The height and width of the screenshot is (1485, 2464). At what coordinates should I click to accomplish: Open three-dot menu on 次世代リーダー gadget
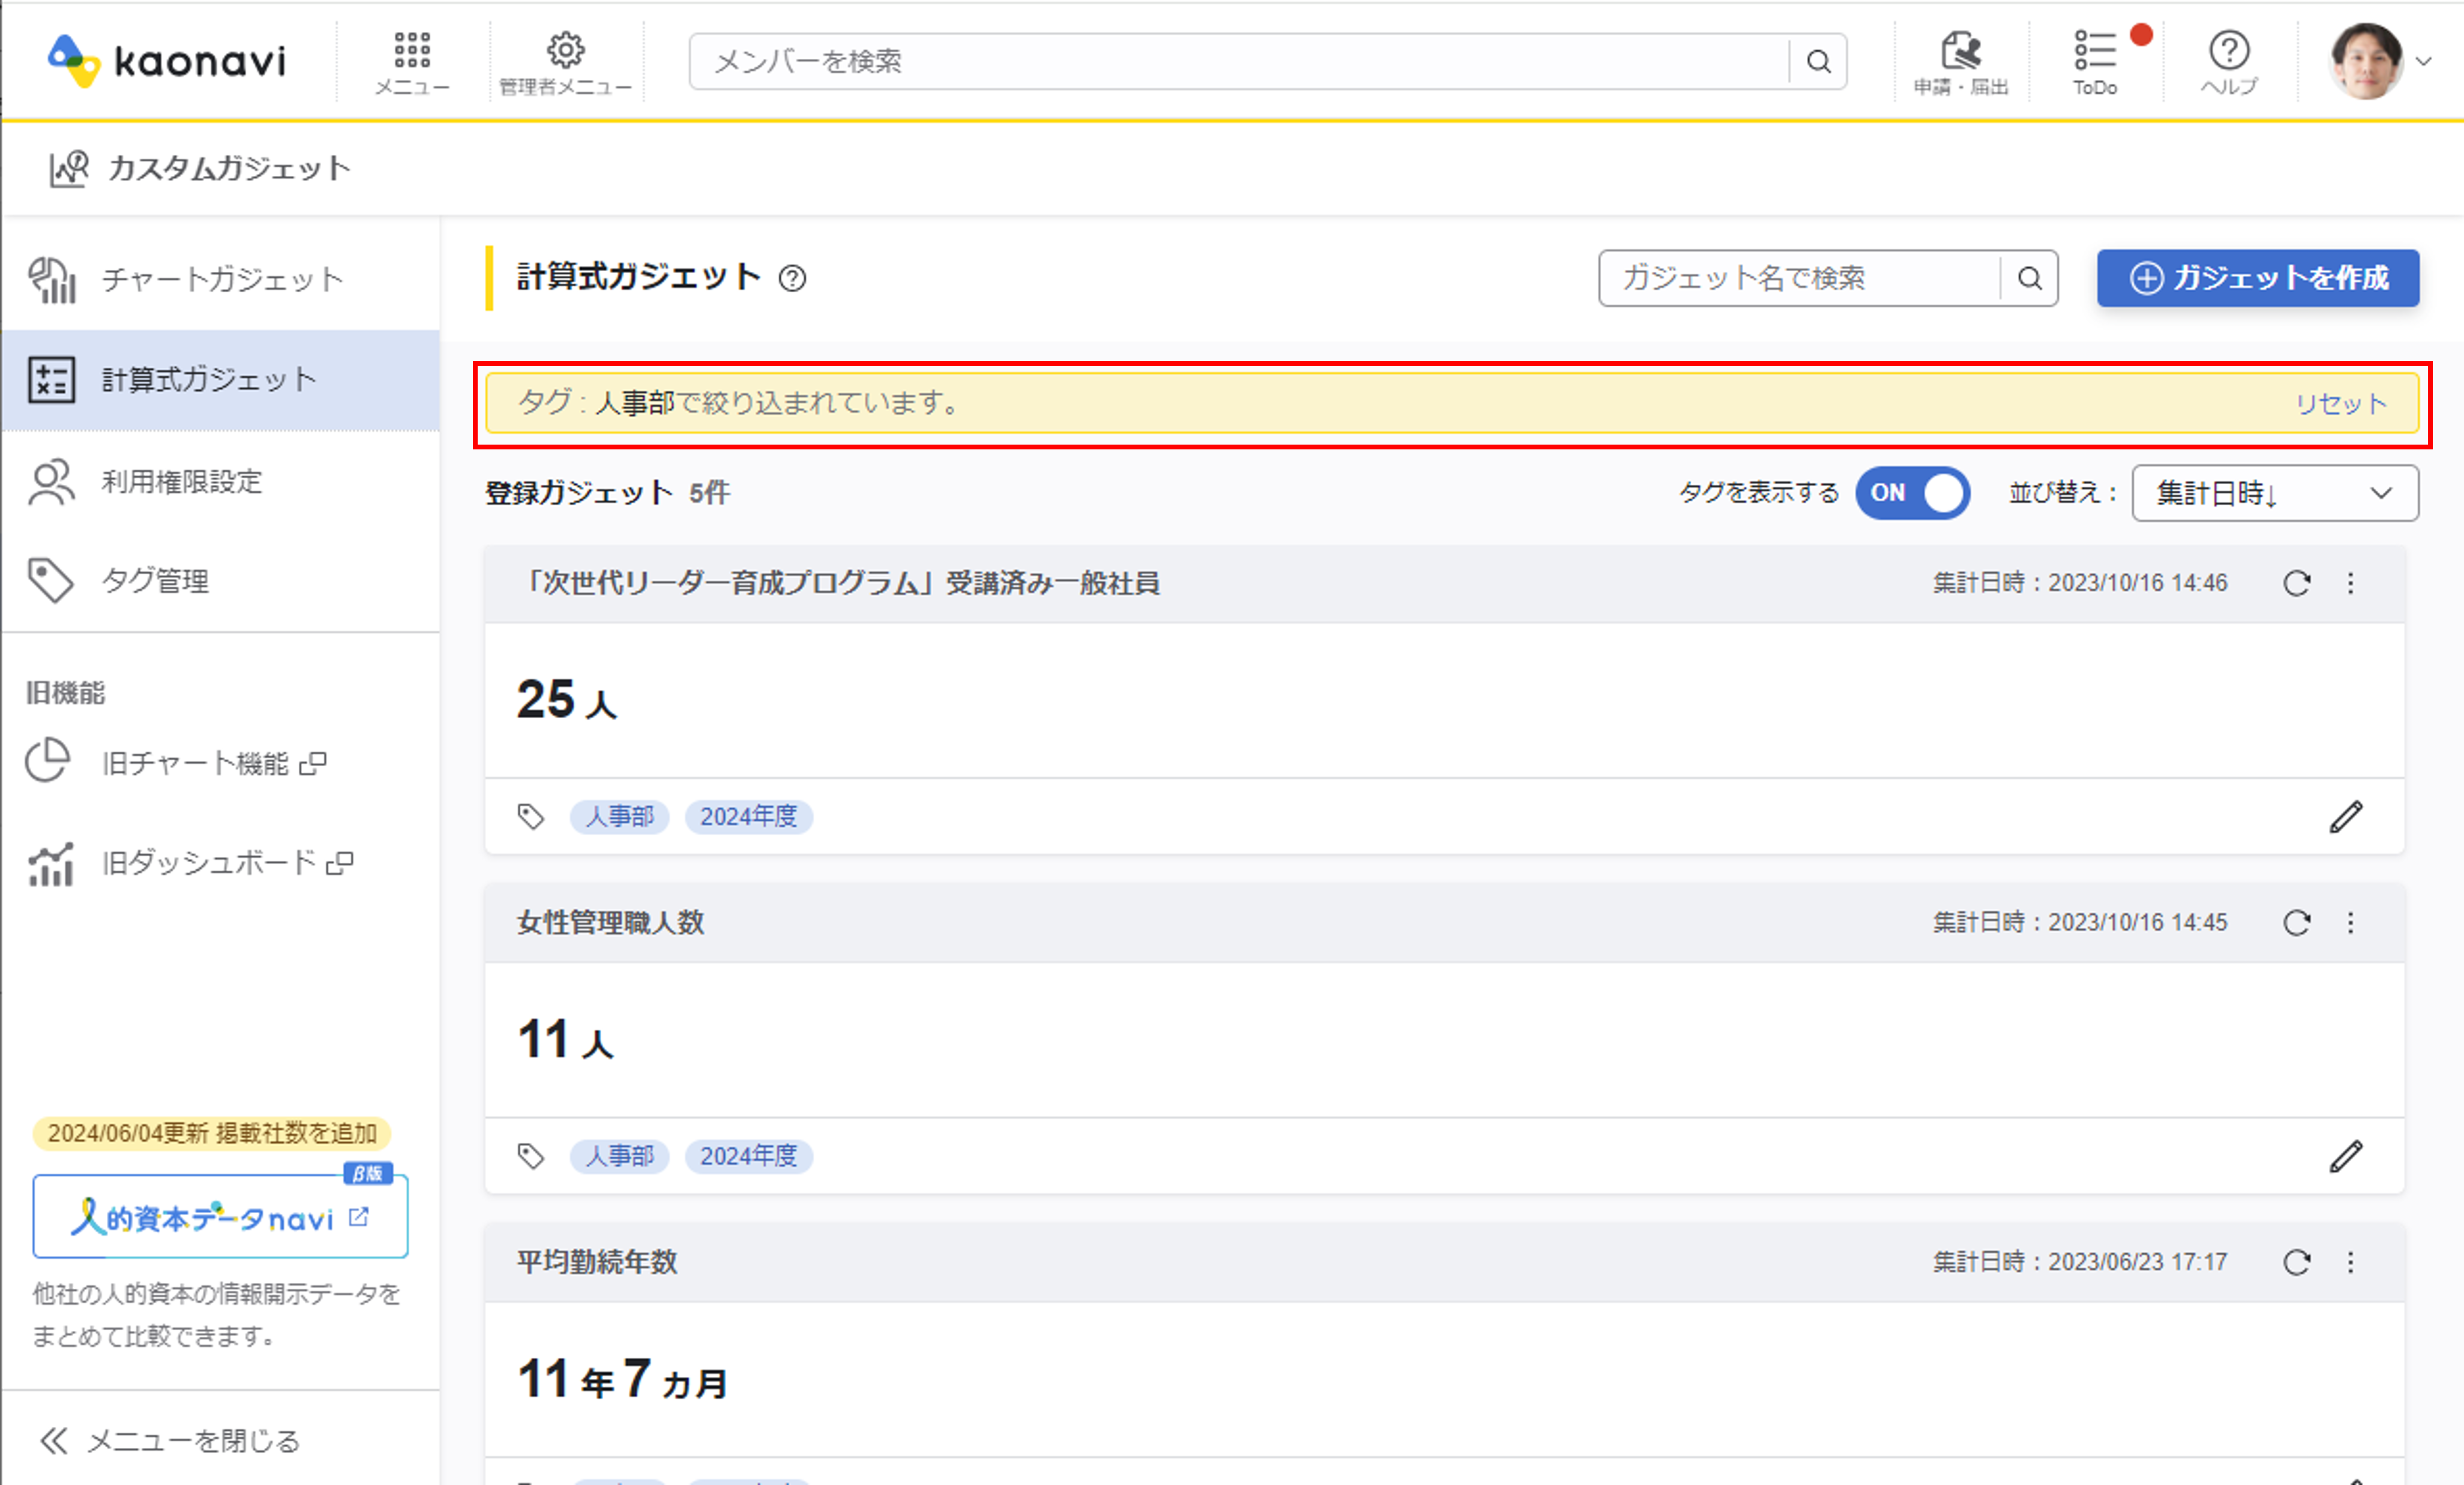pos(2351,583)
